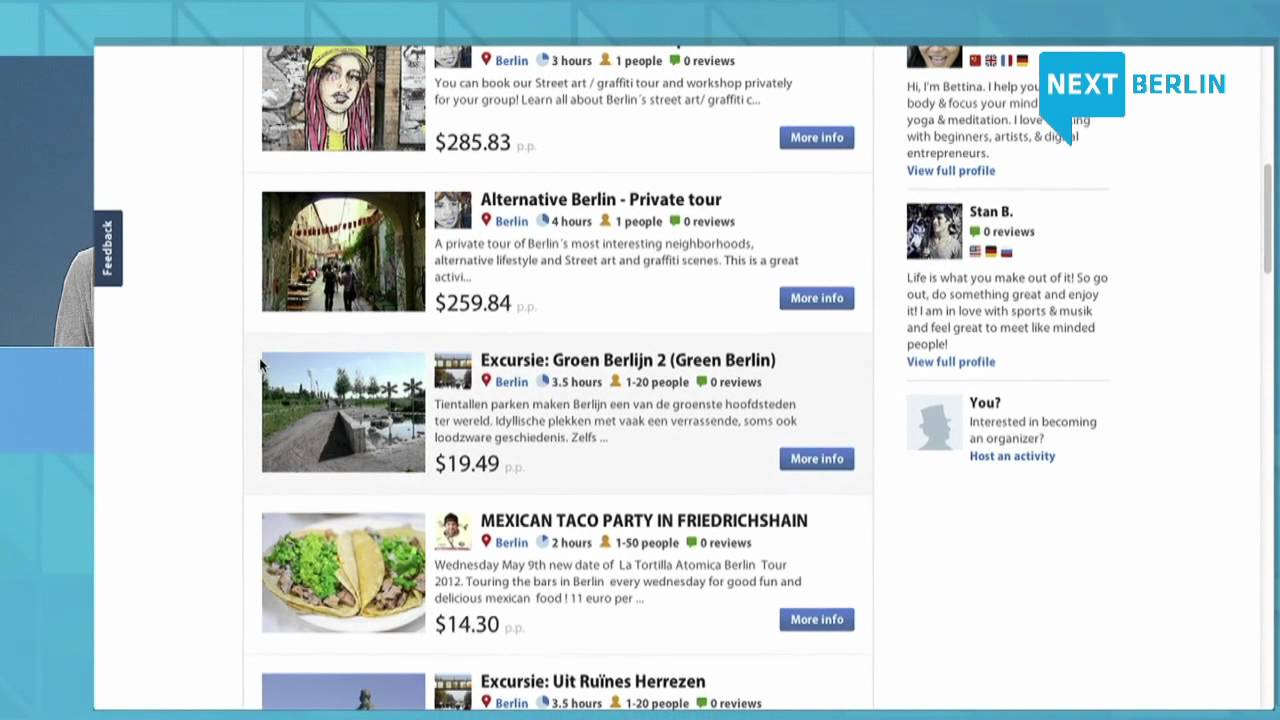Image resolution: width=1280 pixels, height=720 pixels.
Task: Click More info for Alternative Berlin tour
Action: (817, 298)
